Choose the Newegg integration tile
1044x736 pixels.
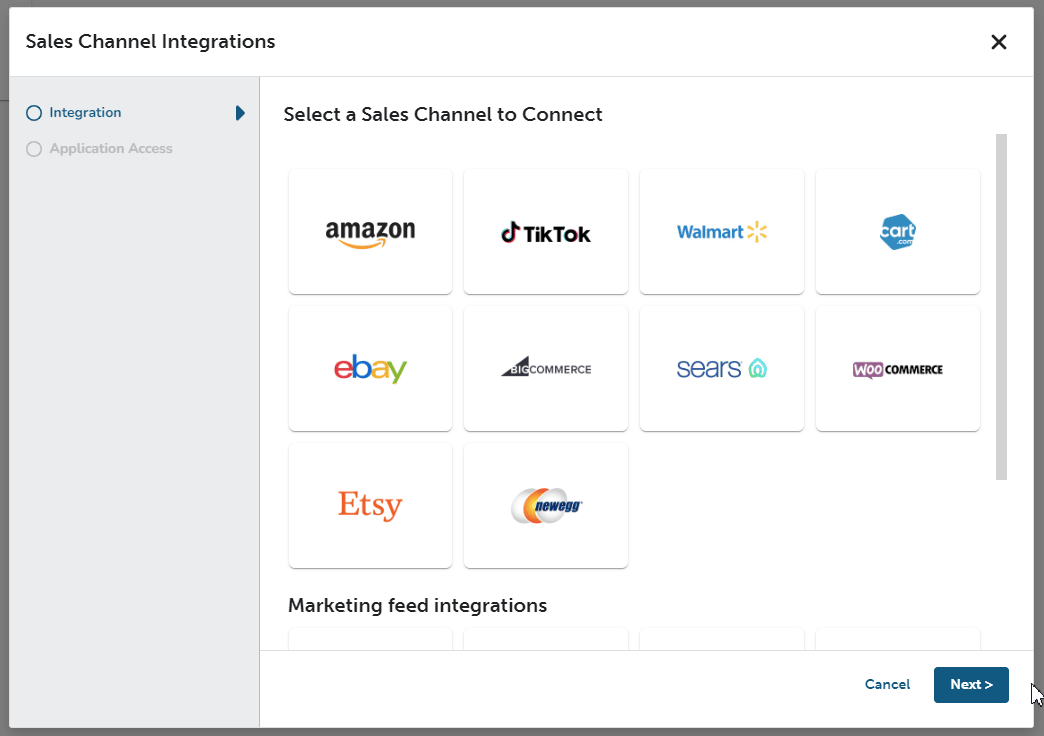click(545, 505)
